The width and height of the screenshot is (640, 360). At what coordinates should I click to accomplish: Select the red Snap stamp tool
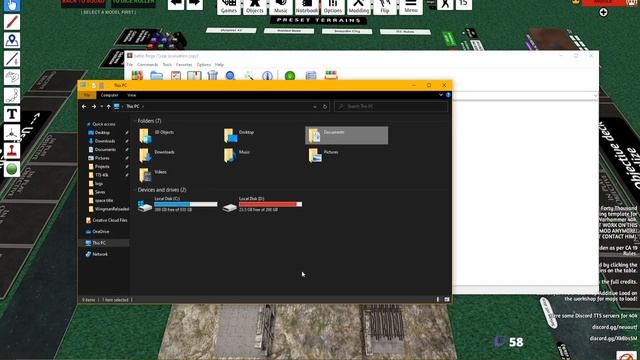(x=12, y=151)
